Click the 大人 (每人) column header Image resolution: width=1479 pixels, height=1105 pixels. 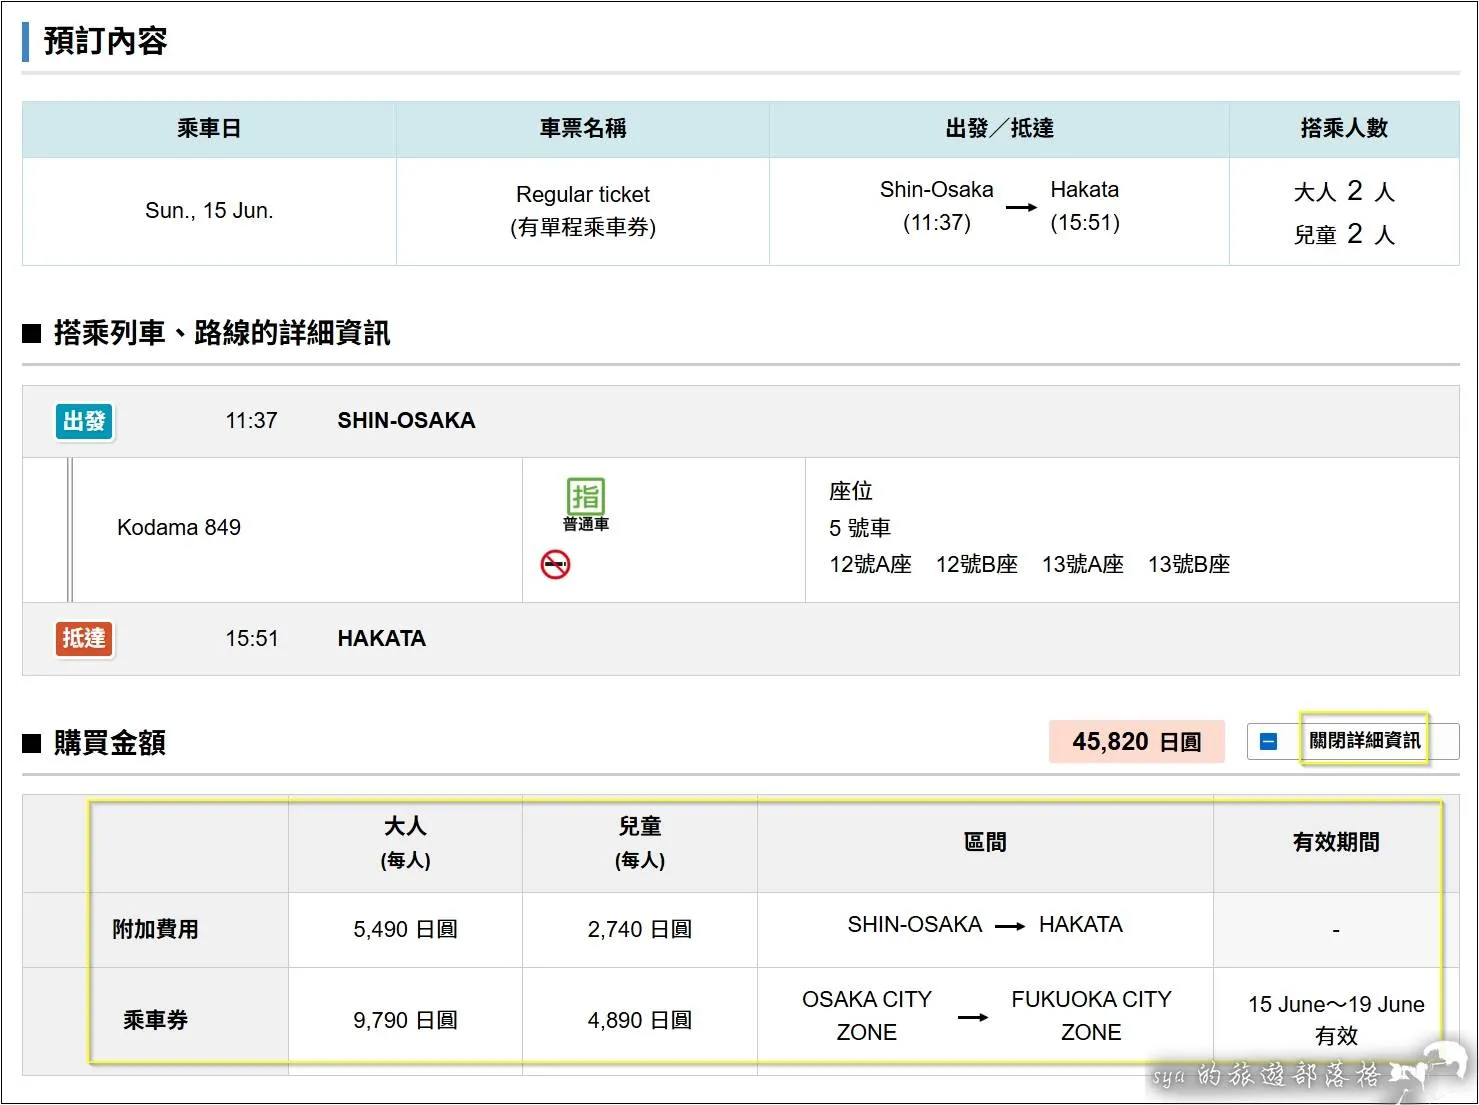tap(405, 842)
